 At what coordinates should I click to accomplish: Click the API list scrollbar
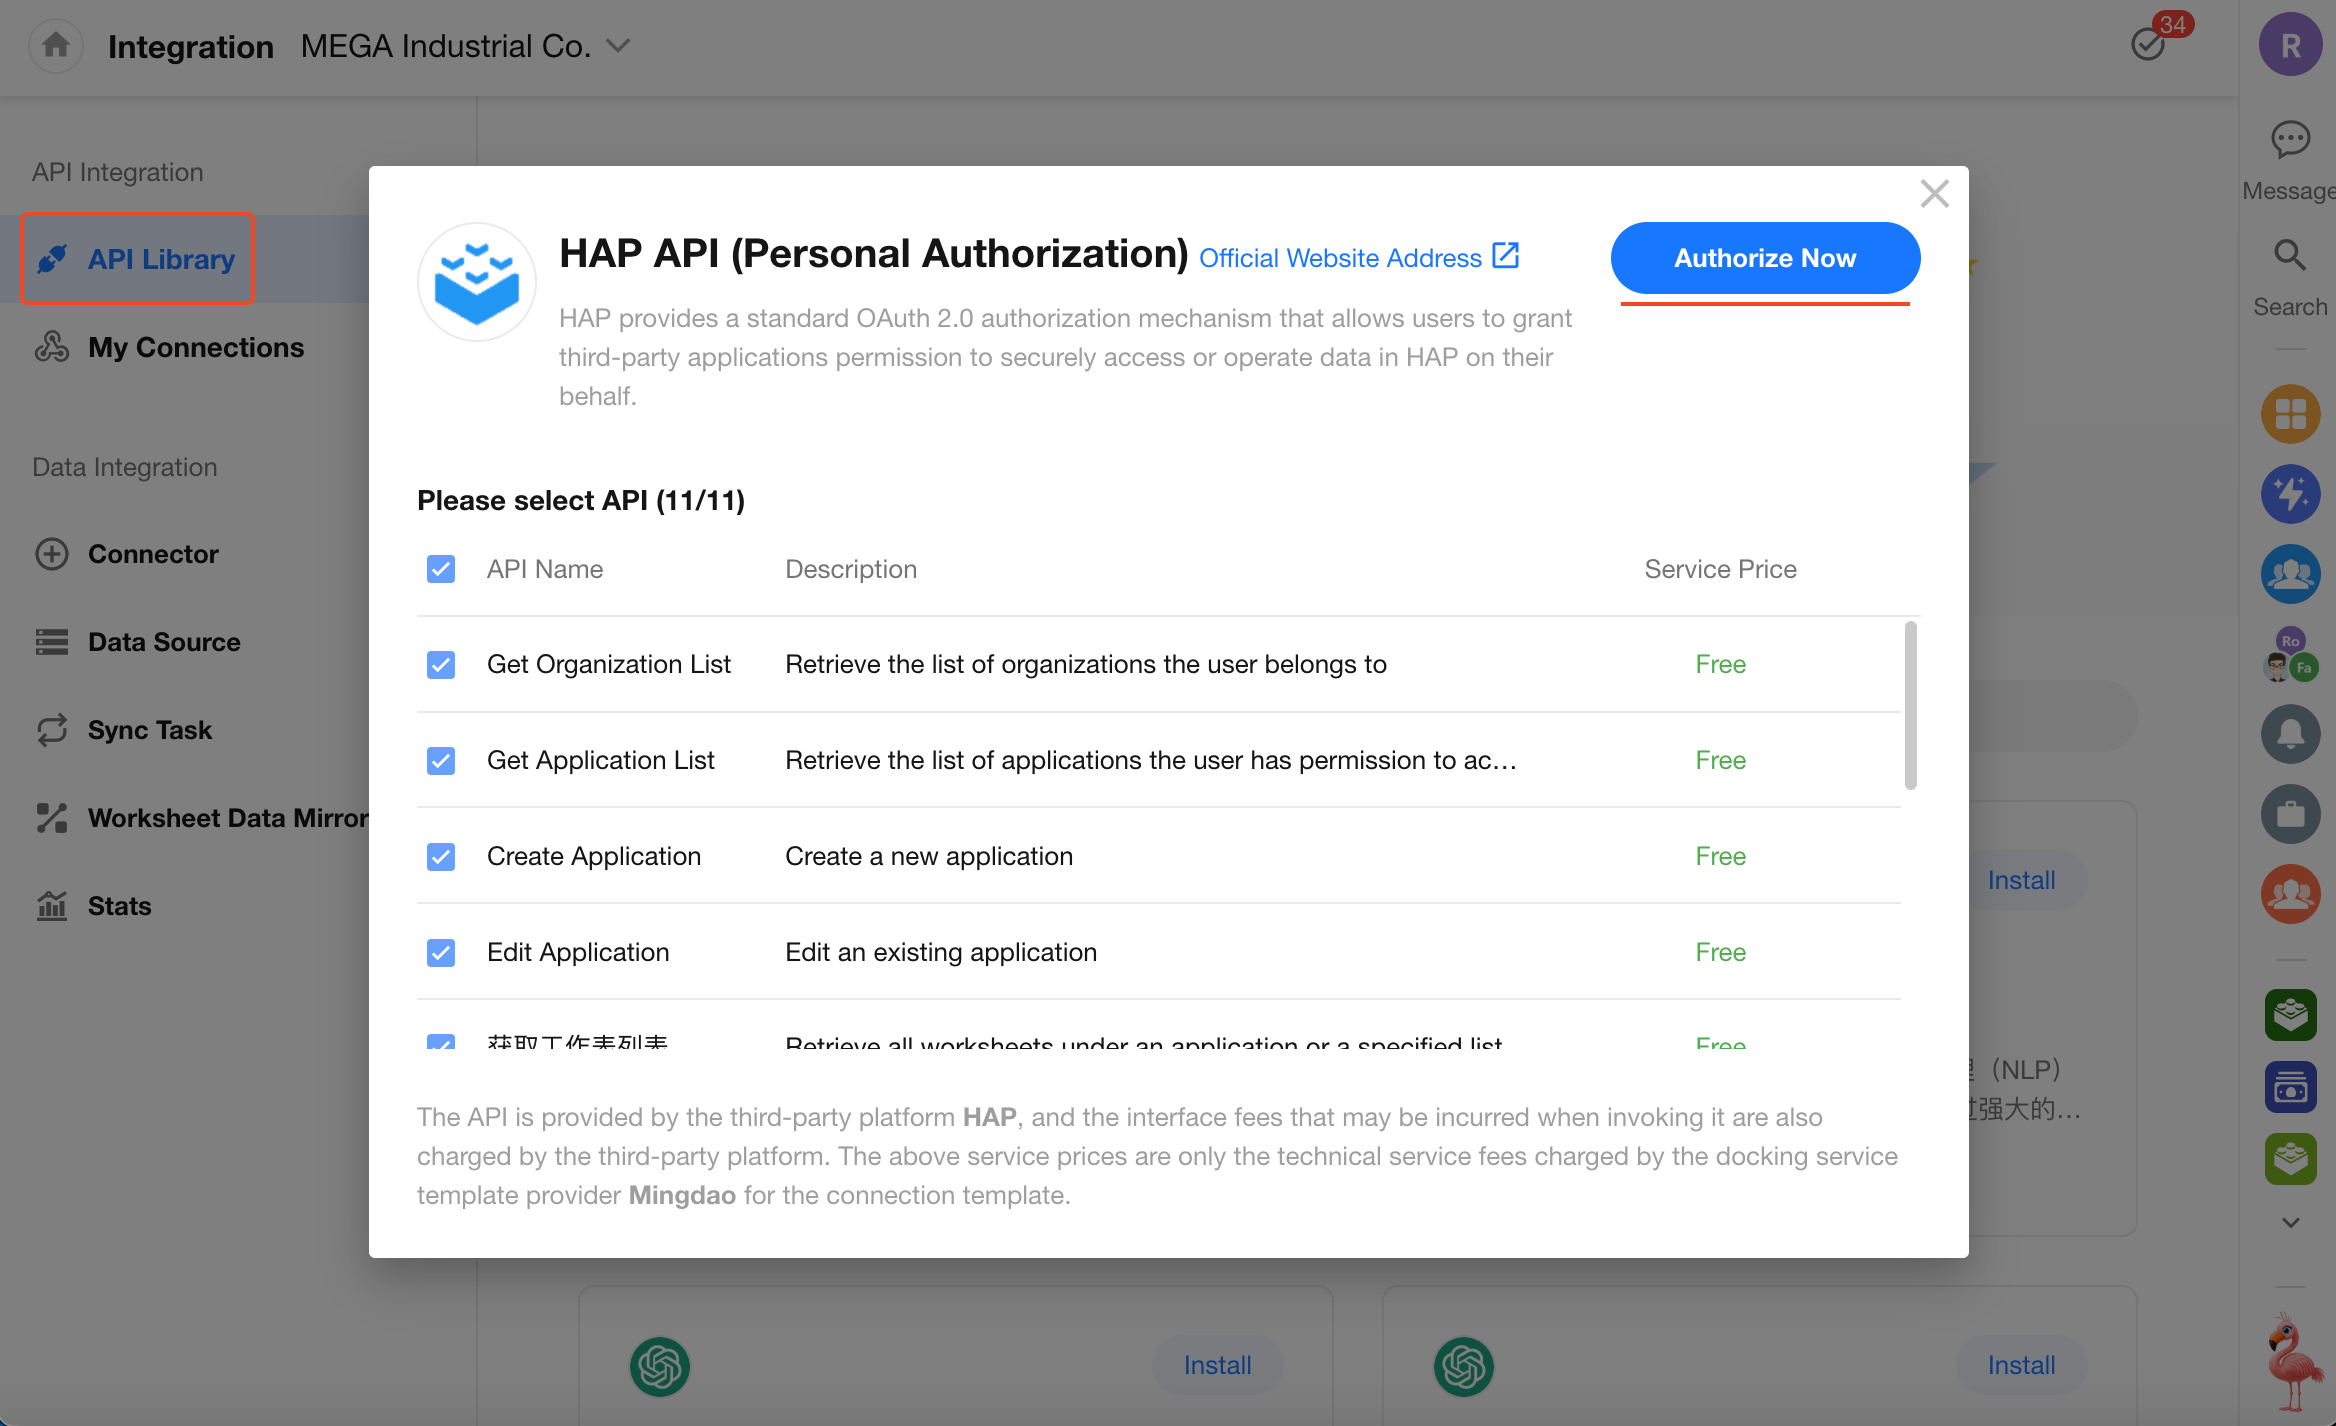tap(1910, 705)
